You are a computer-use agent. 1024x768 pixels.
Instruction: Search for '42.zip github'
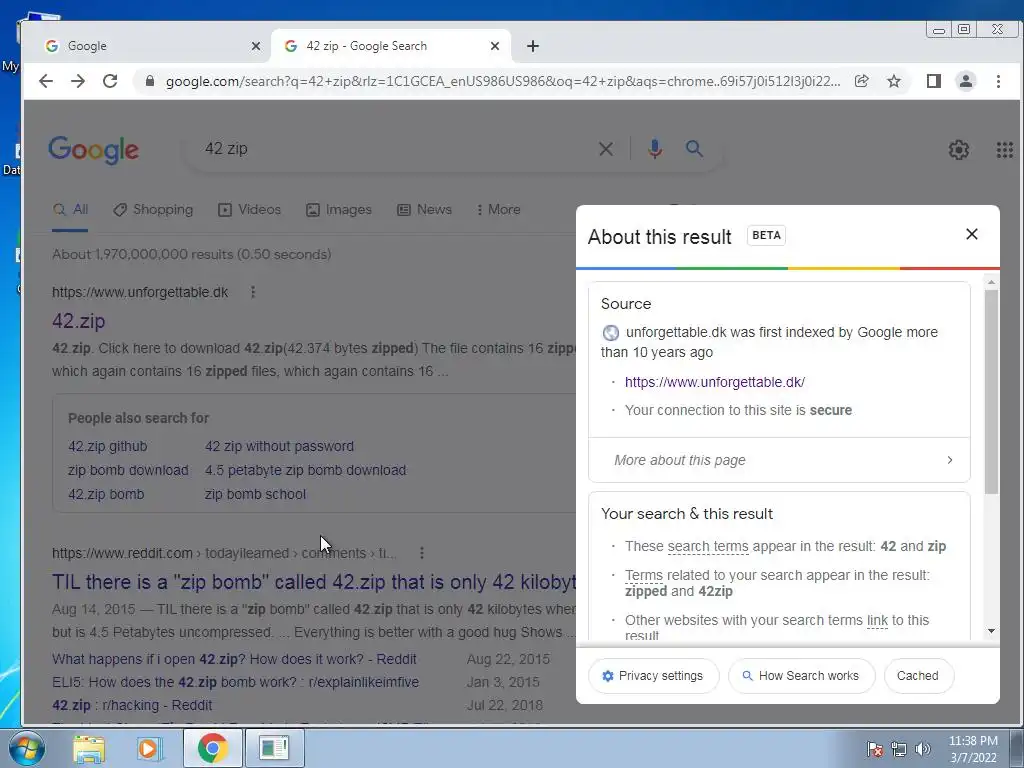108,446
